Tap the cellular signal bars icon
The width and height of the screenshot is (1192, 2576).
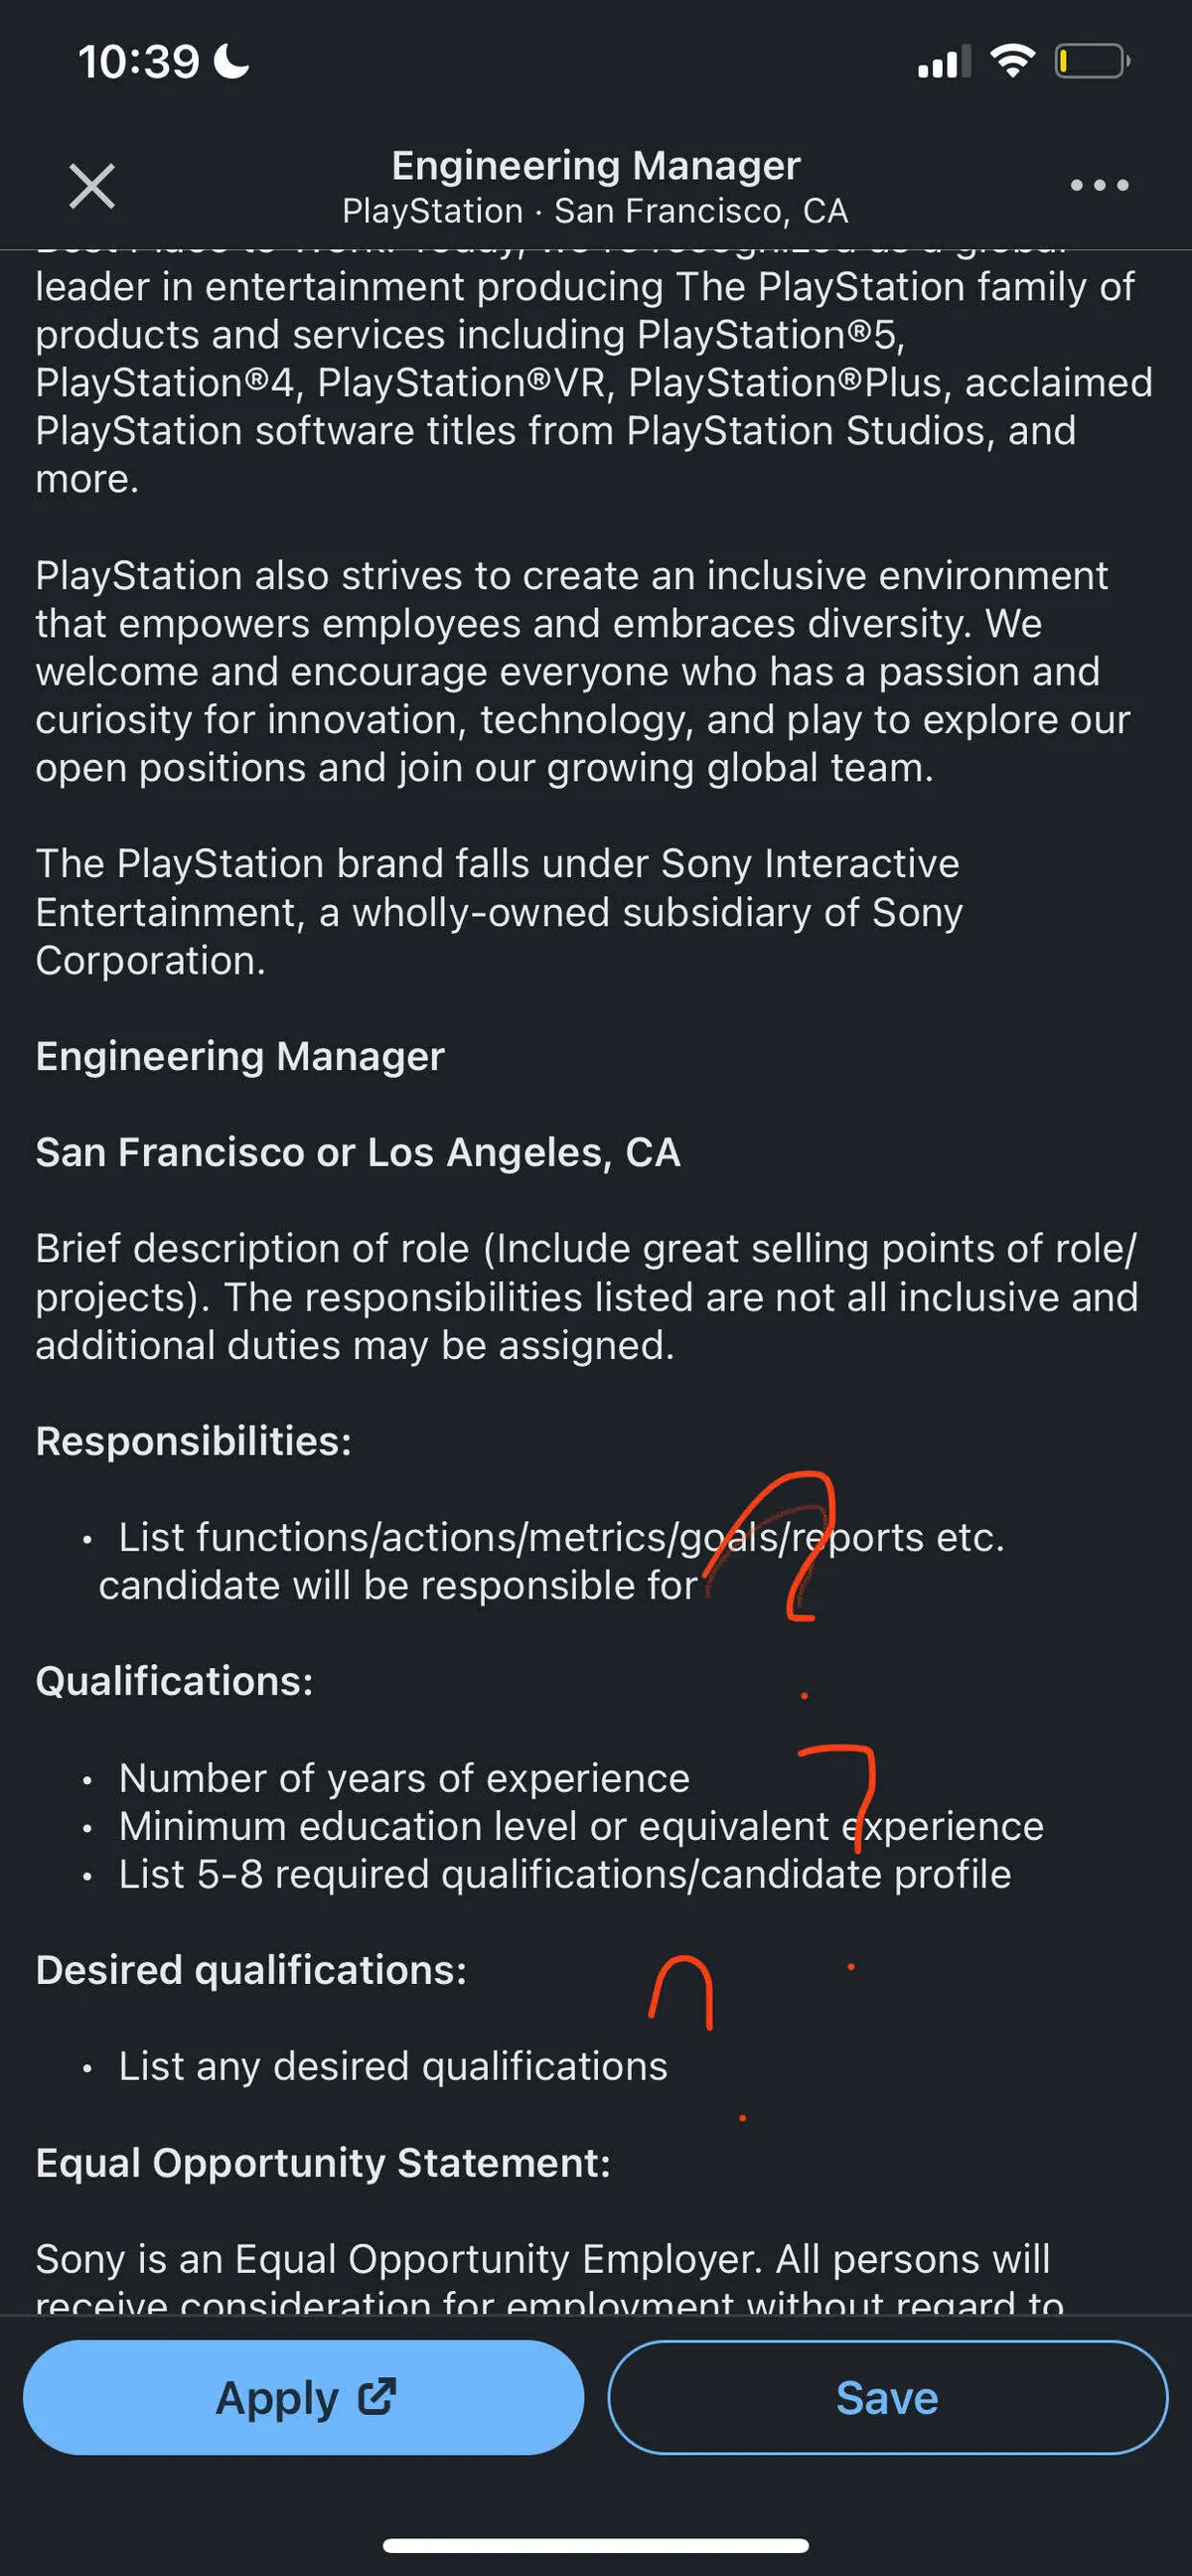click(943, 62)
